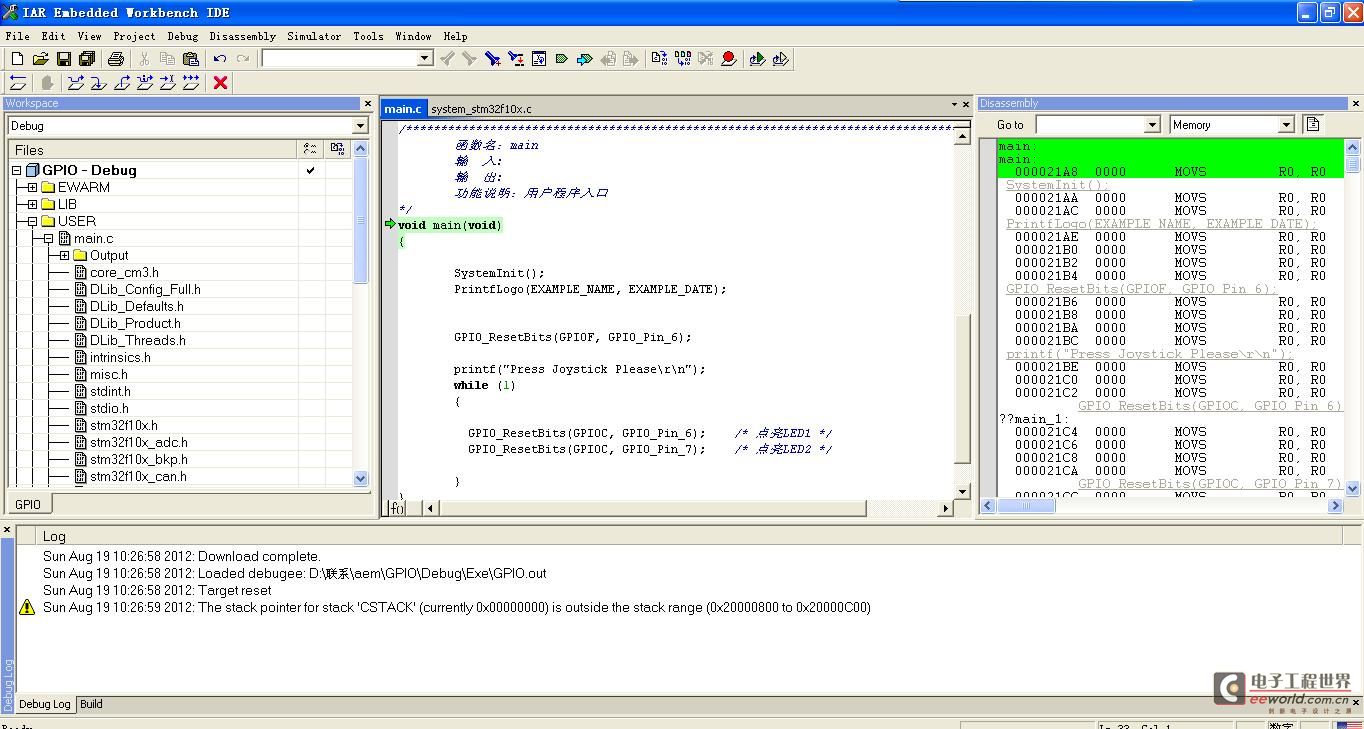Close the Workspace panel

(x=367, y=103)
